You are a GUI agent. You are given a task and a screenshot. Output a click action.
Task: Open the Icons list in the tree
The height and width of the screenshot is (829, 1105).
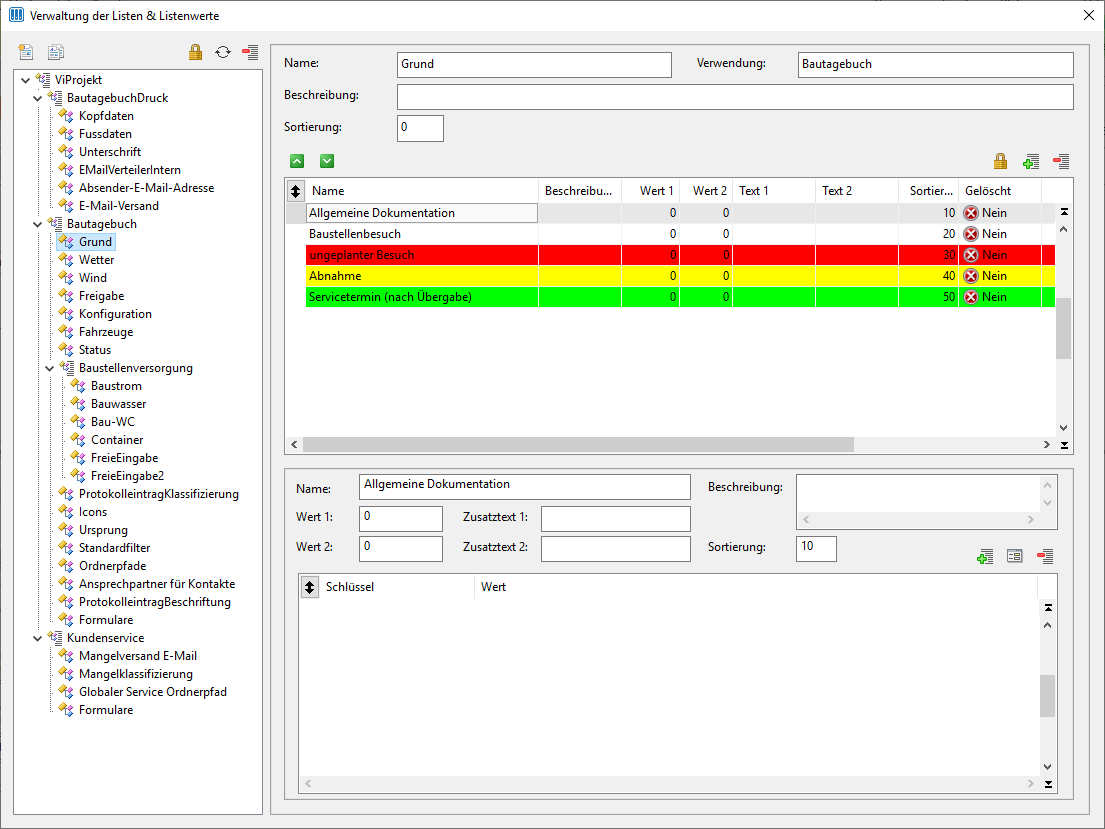point(93,512)
